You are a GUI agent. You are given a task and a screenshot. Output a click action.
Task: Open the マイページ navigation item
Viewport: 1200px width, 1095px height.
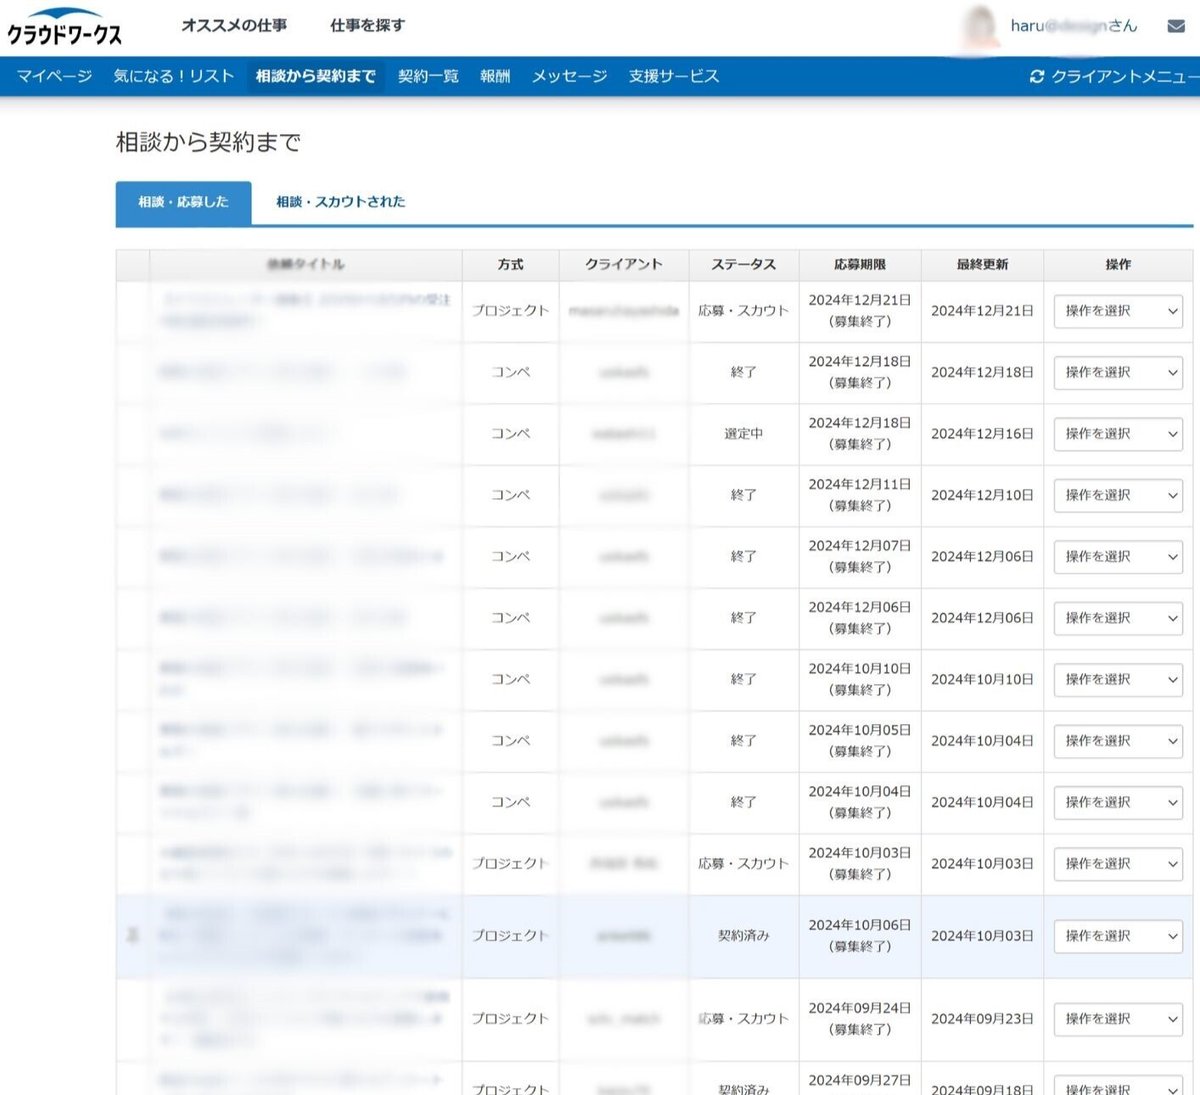[x=53, y=75]
